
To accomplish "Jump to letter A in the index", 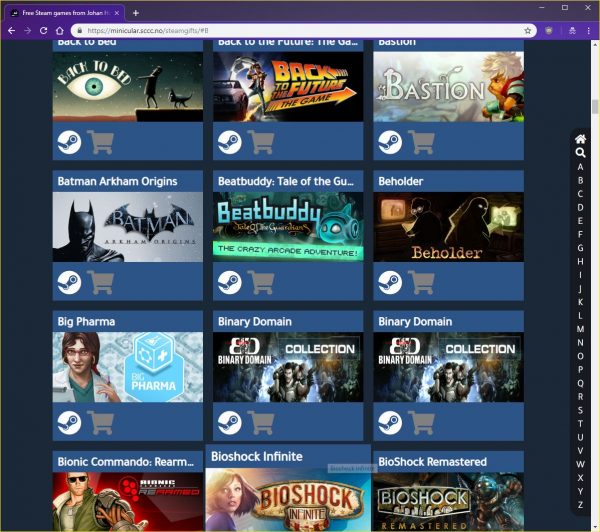I will (x=580, y=167).
